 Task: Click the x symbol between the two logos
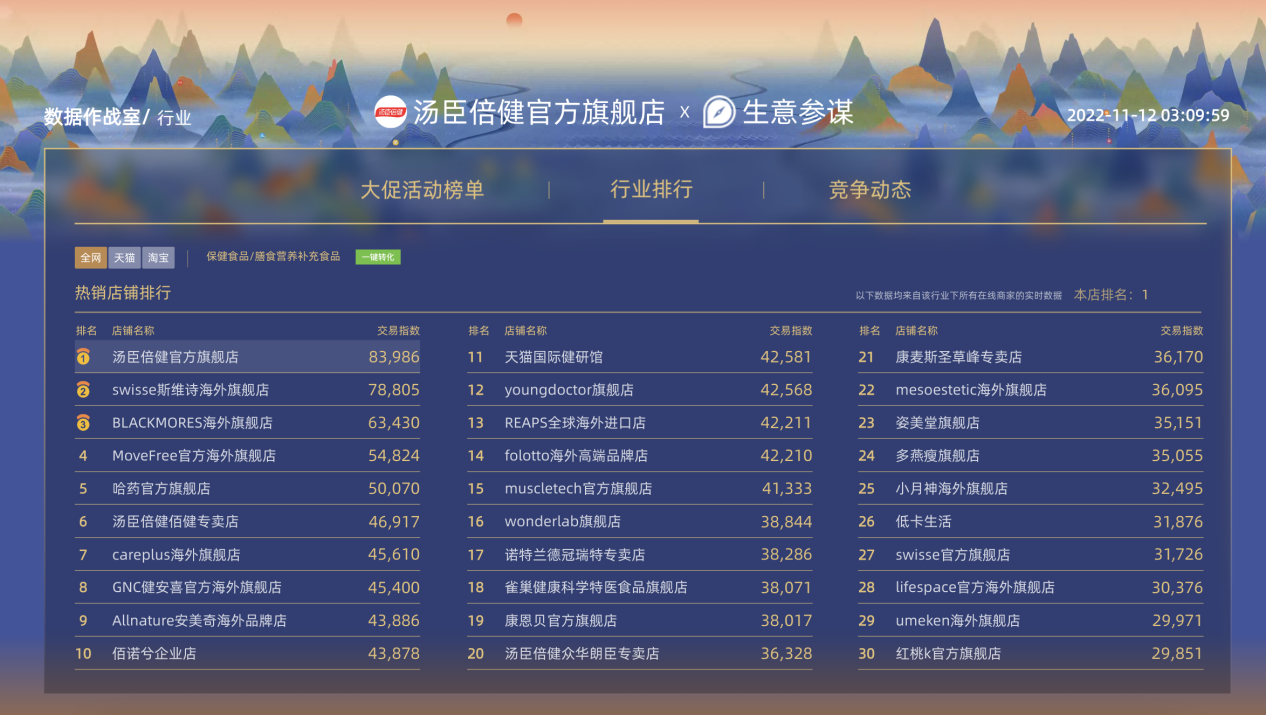click(684, 113)
